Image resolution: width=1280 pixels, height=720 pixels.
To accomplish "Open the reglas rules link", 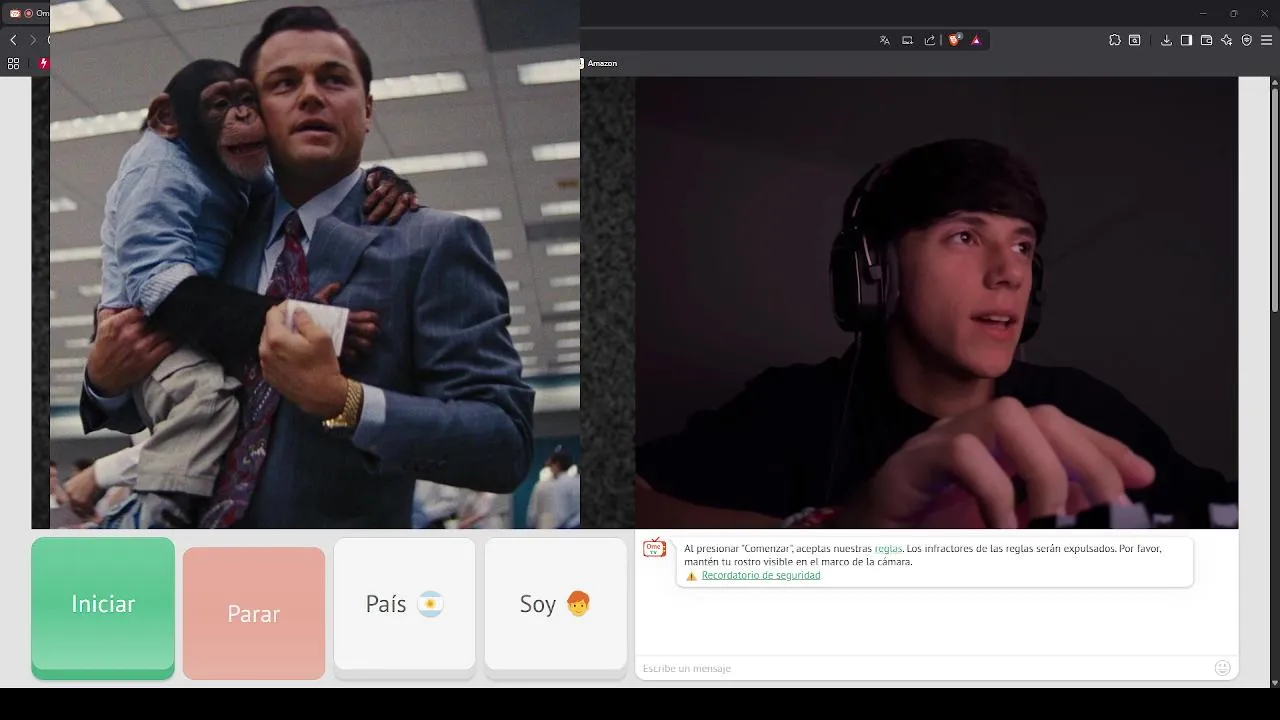I will (x=888, y=549).
